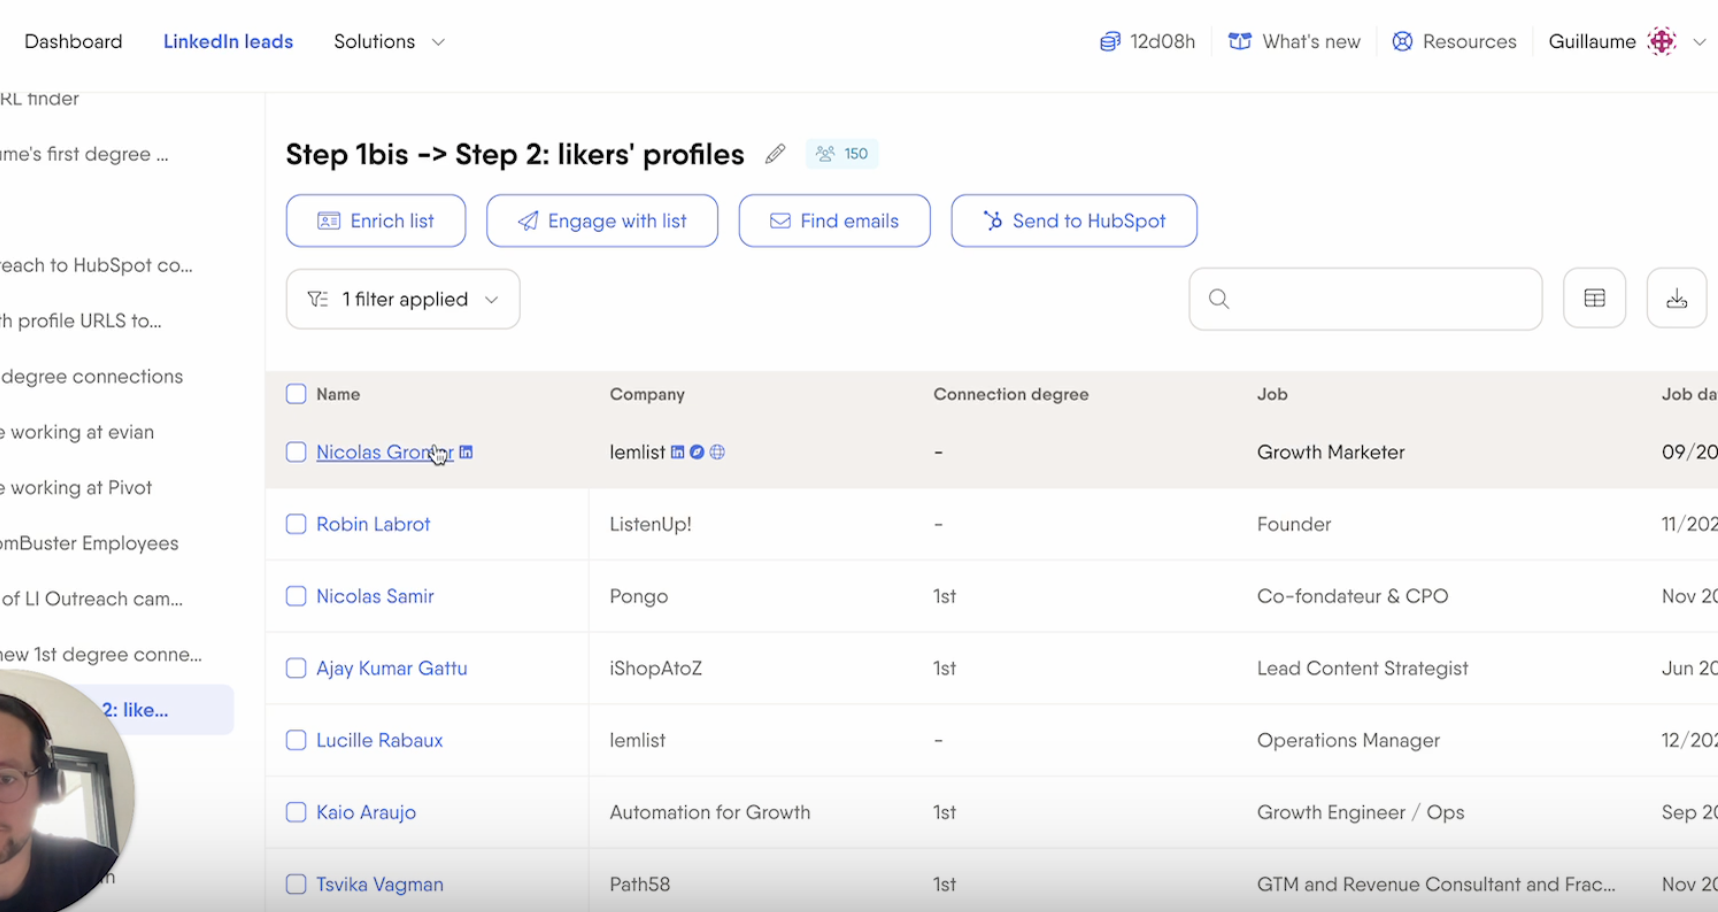The image size is (1718, 912).
Task: Click Send to HubSpot button
Action: 1074,221
